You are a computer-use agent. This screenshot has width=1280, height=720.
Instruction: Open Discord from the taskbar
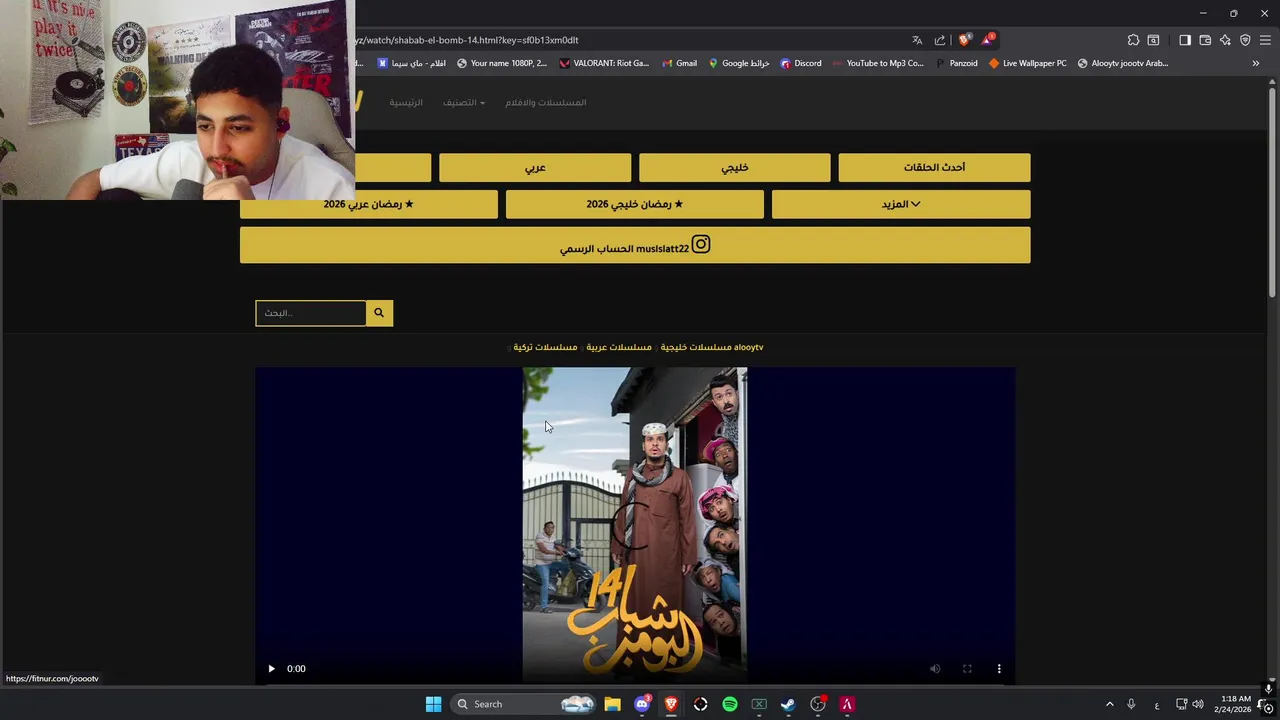(x=642, y=704)
